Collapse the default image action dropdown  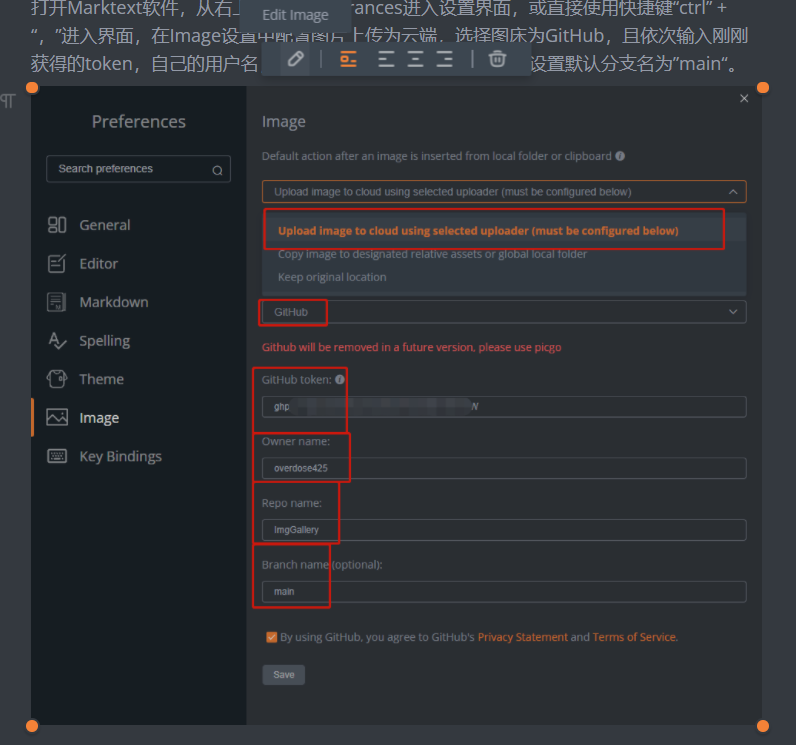click(x=504, y=192)
